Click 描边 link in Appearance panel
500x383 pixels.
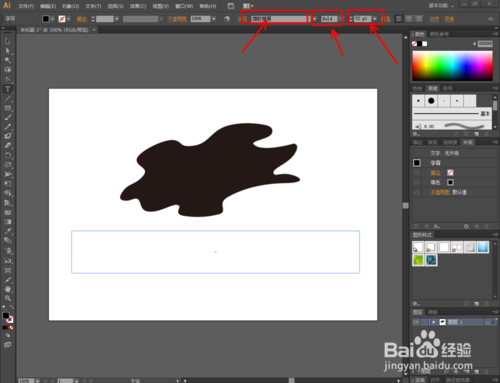pyautogui.click(x=435, y=173)
